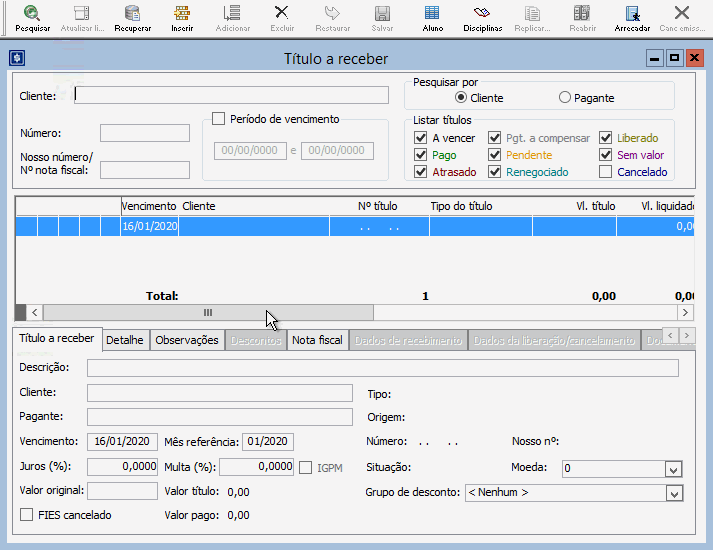Image resolution: width=713 pixels, height=550 pixels.
Task: Click the Excluir toolbar icon
Action: click(x=282, y=16)
